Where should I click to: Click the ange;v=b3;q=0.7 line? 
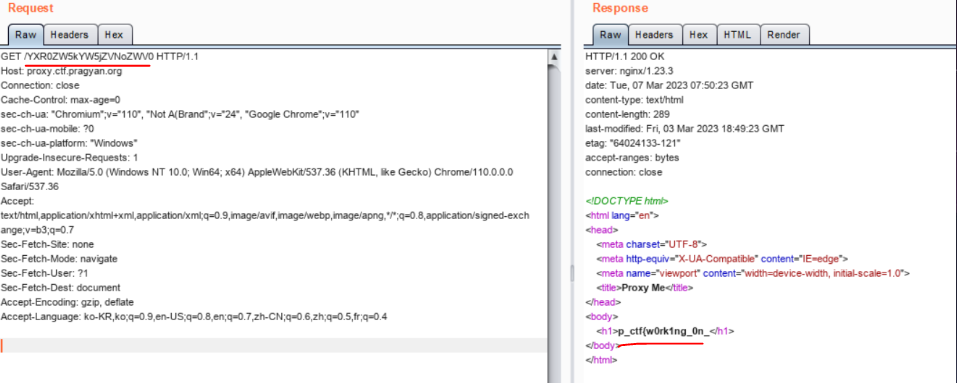37,230
